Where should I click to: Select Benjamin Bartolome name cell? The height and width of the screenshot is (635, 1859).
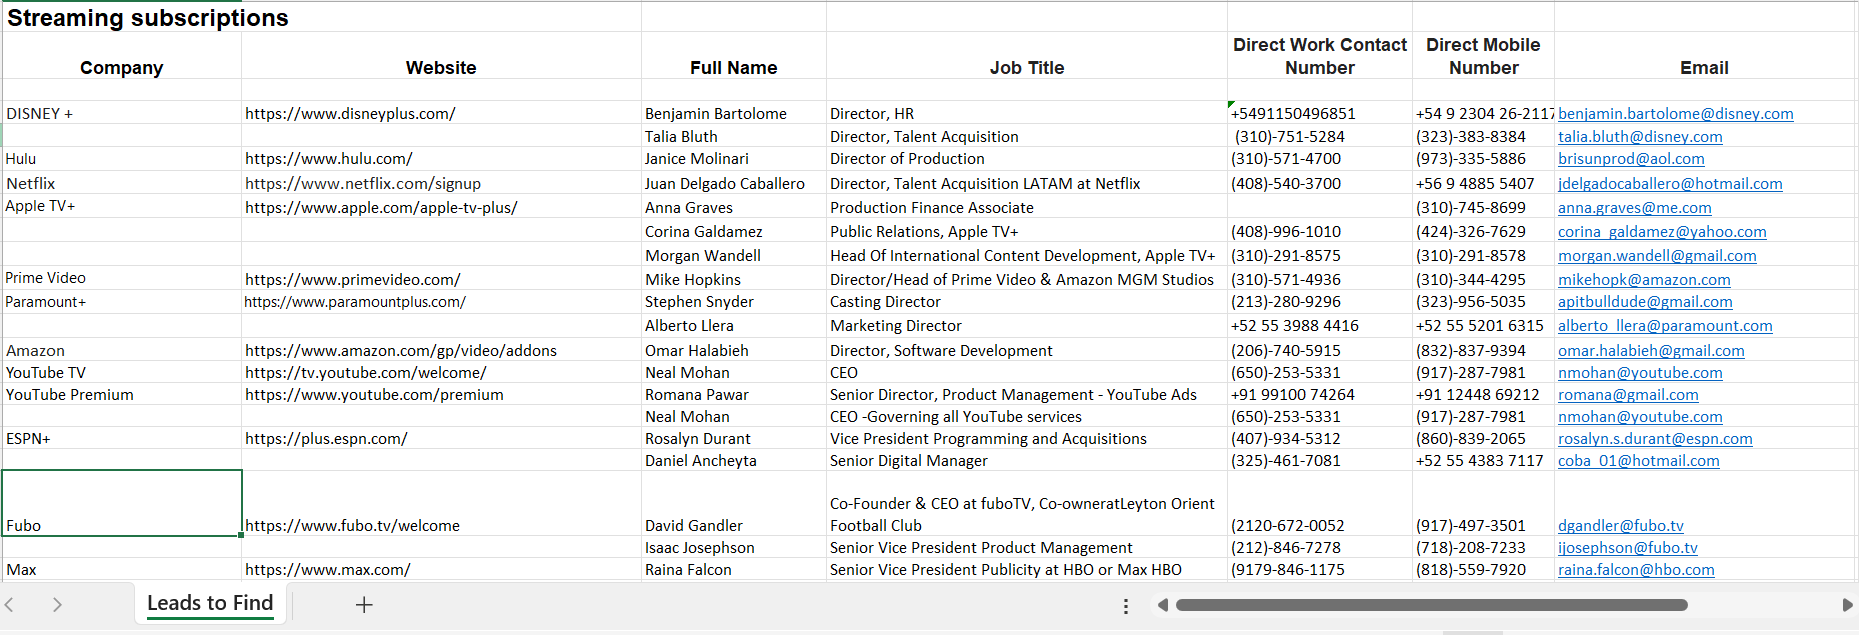click(733, 113)
